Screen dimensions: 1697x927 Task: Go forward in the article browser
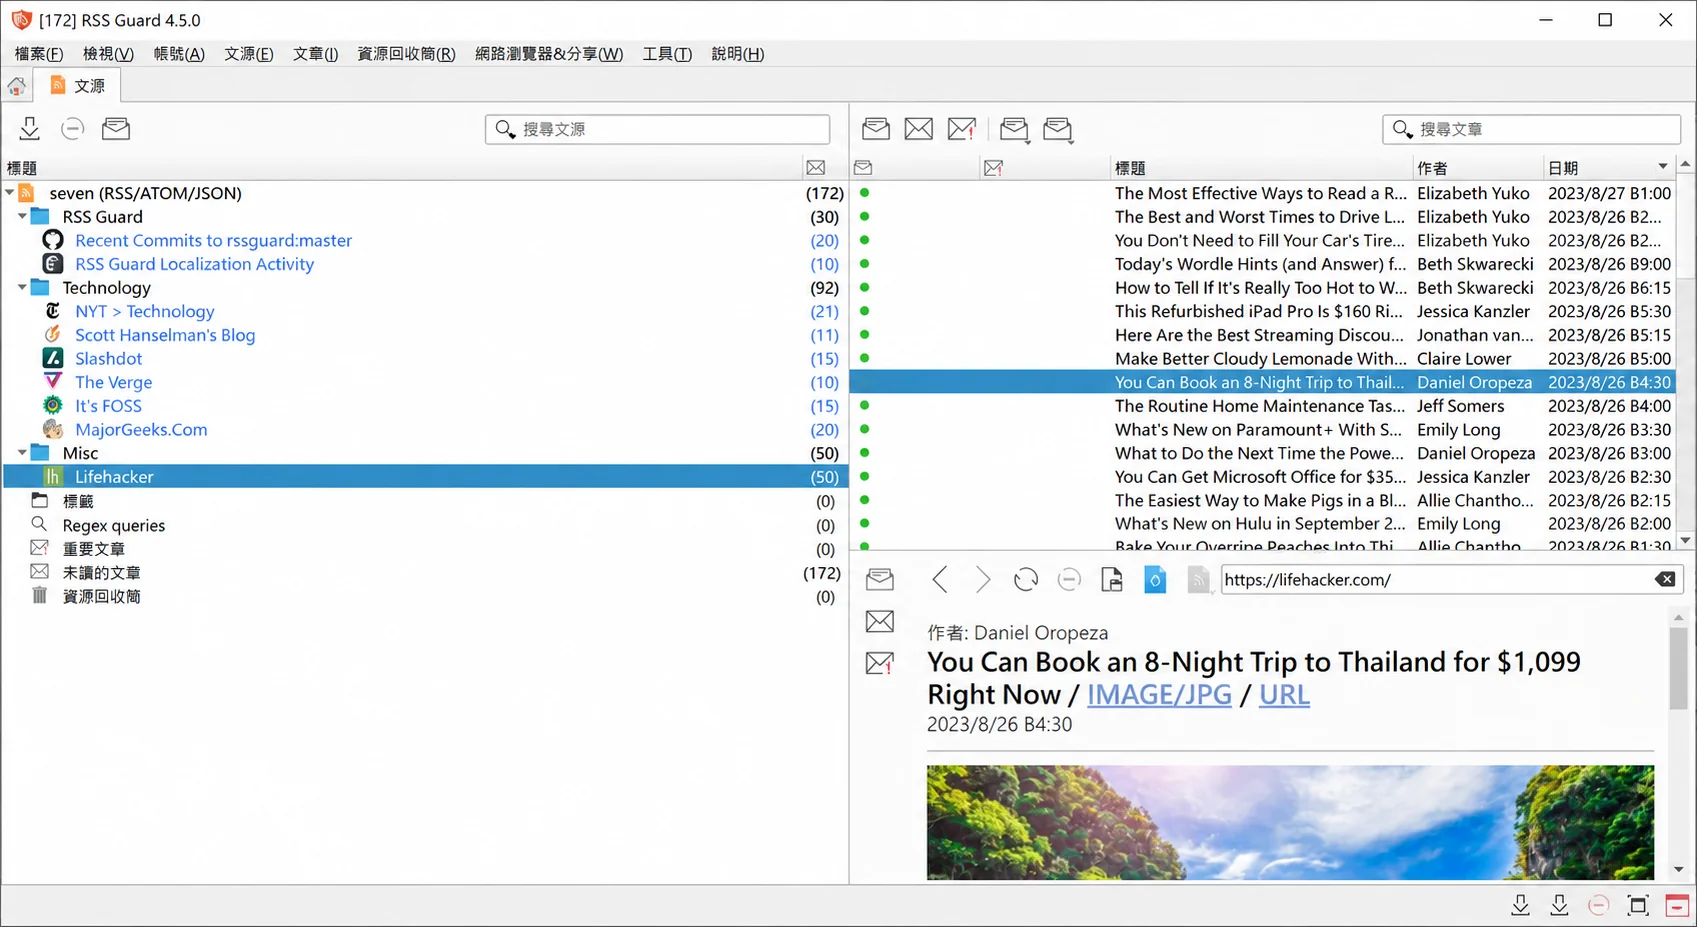click(x=983, y=579)
